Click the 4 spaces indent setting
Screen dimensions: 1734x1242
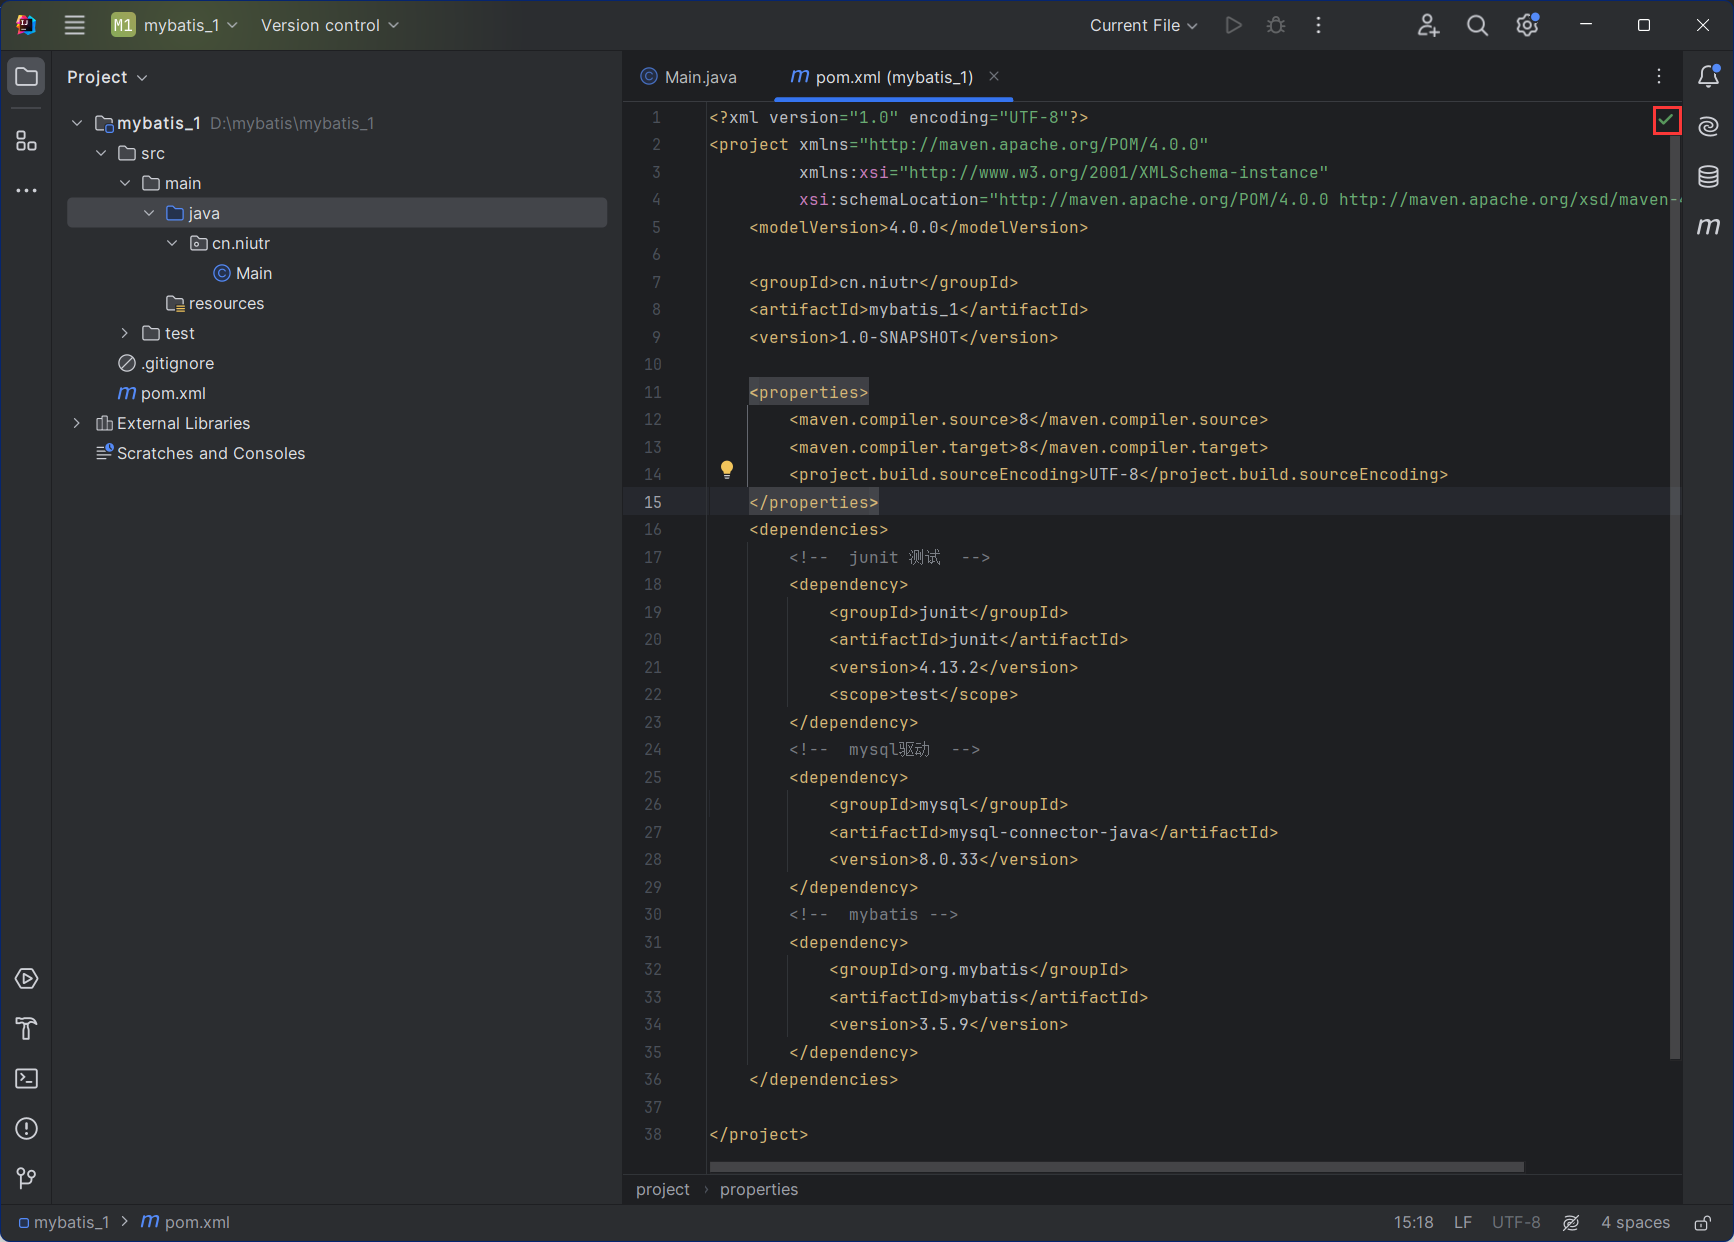(x=1635, y=1223)
